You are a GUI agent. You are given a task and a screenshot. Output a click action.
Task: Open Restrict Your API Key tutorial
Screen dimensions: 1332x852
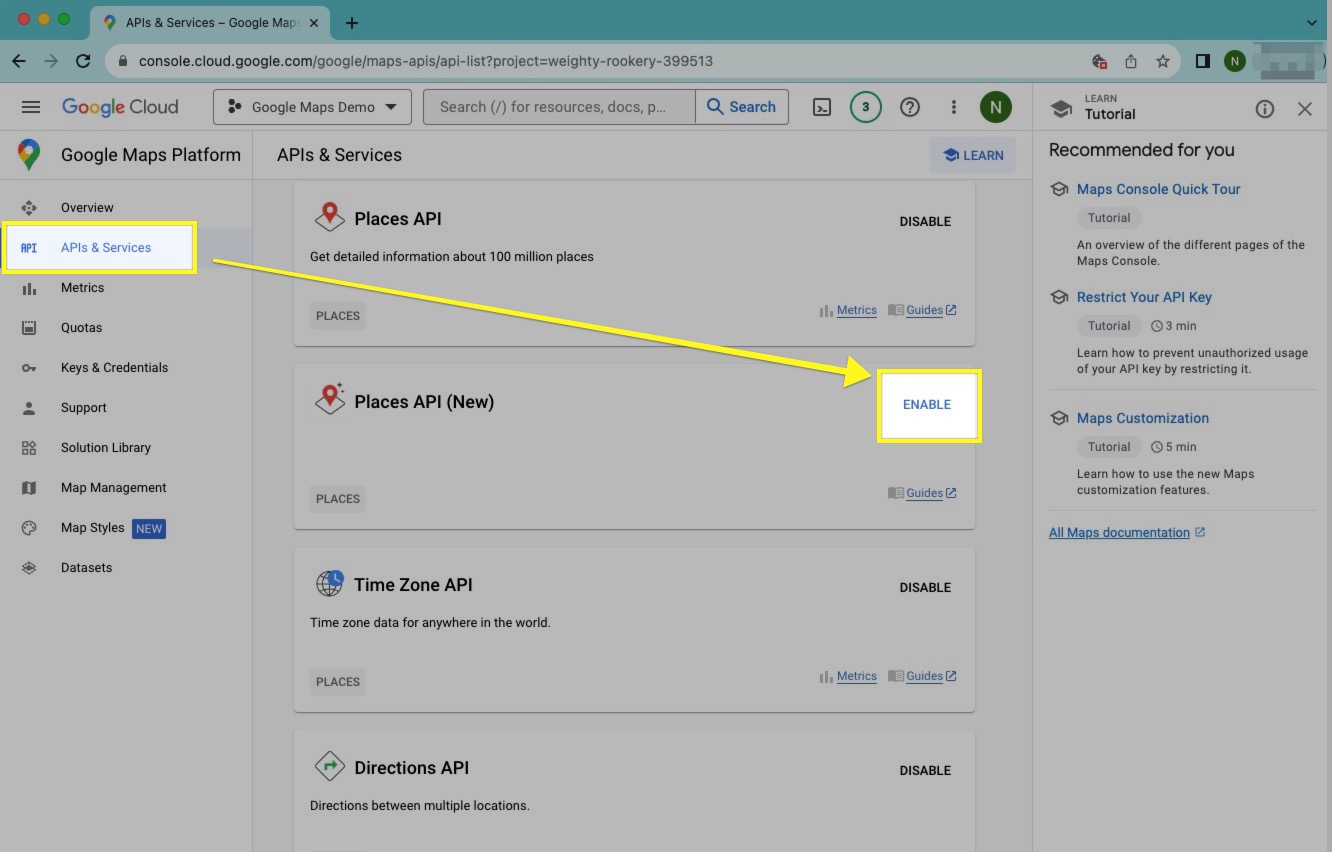[x=1144, y=297]
